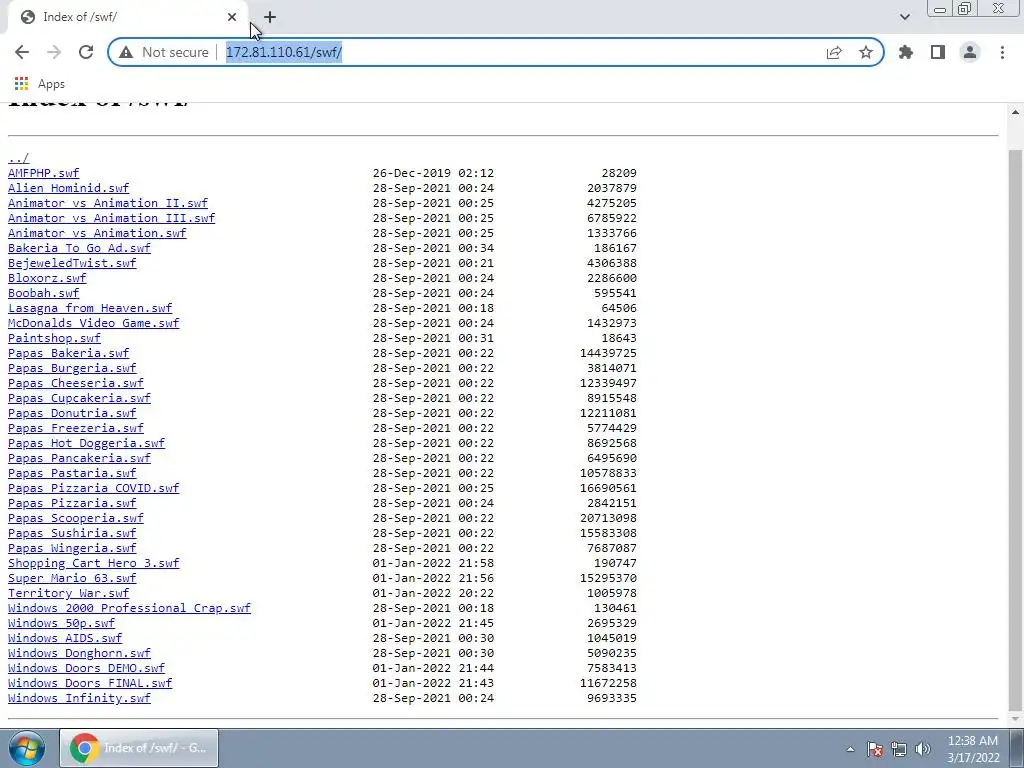Open Lasagna from Heaven.swf link
The height and width of the screenshot is (768, 1024).
click(x=90, y=308)
